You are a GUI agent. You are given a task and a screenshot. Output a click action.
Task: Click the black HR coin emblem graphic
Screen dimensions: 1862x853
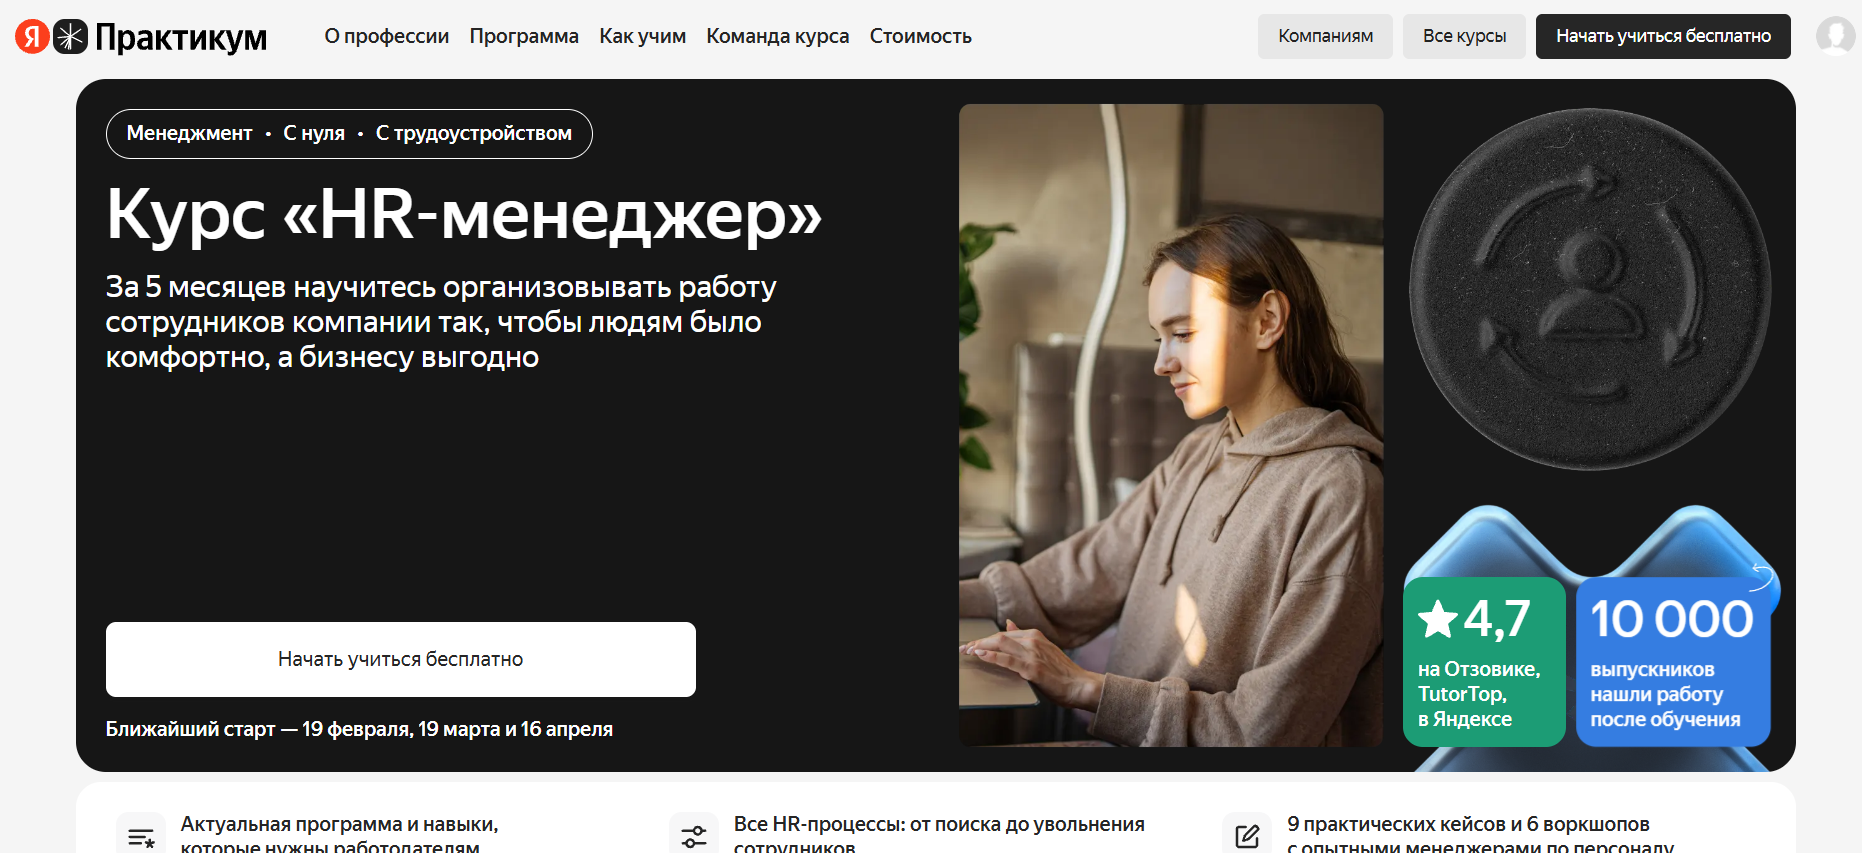point(1590,289)
